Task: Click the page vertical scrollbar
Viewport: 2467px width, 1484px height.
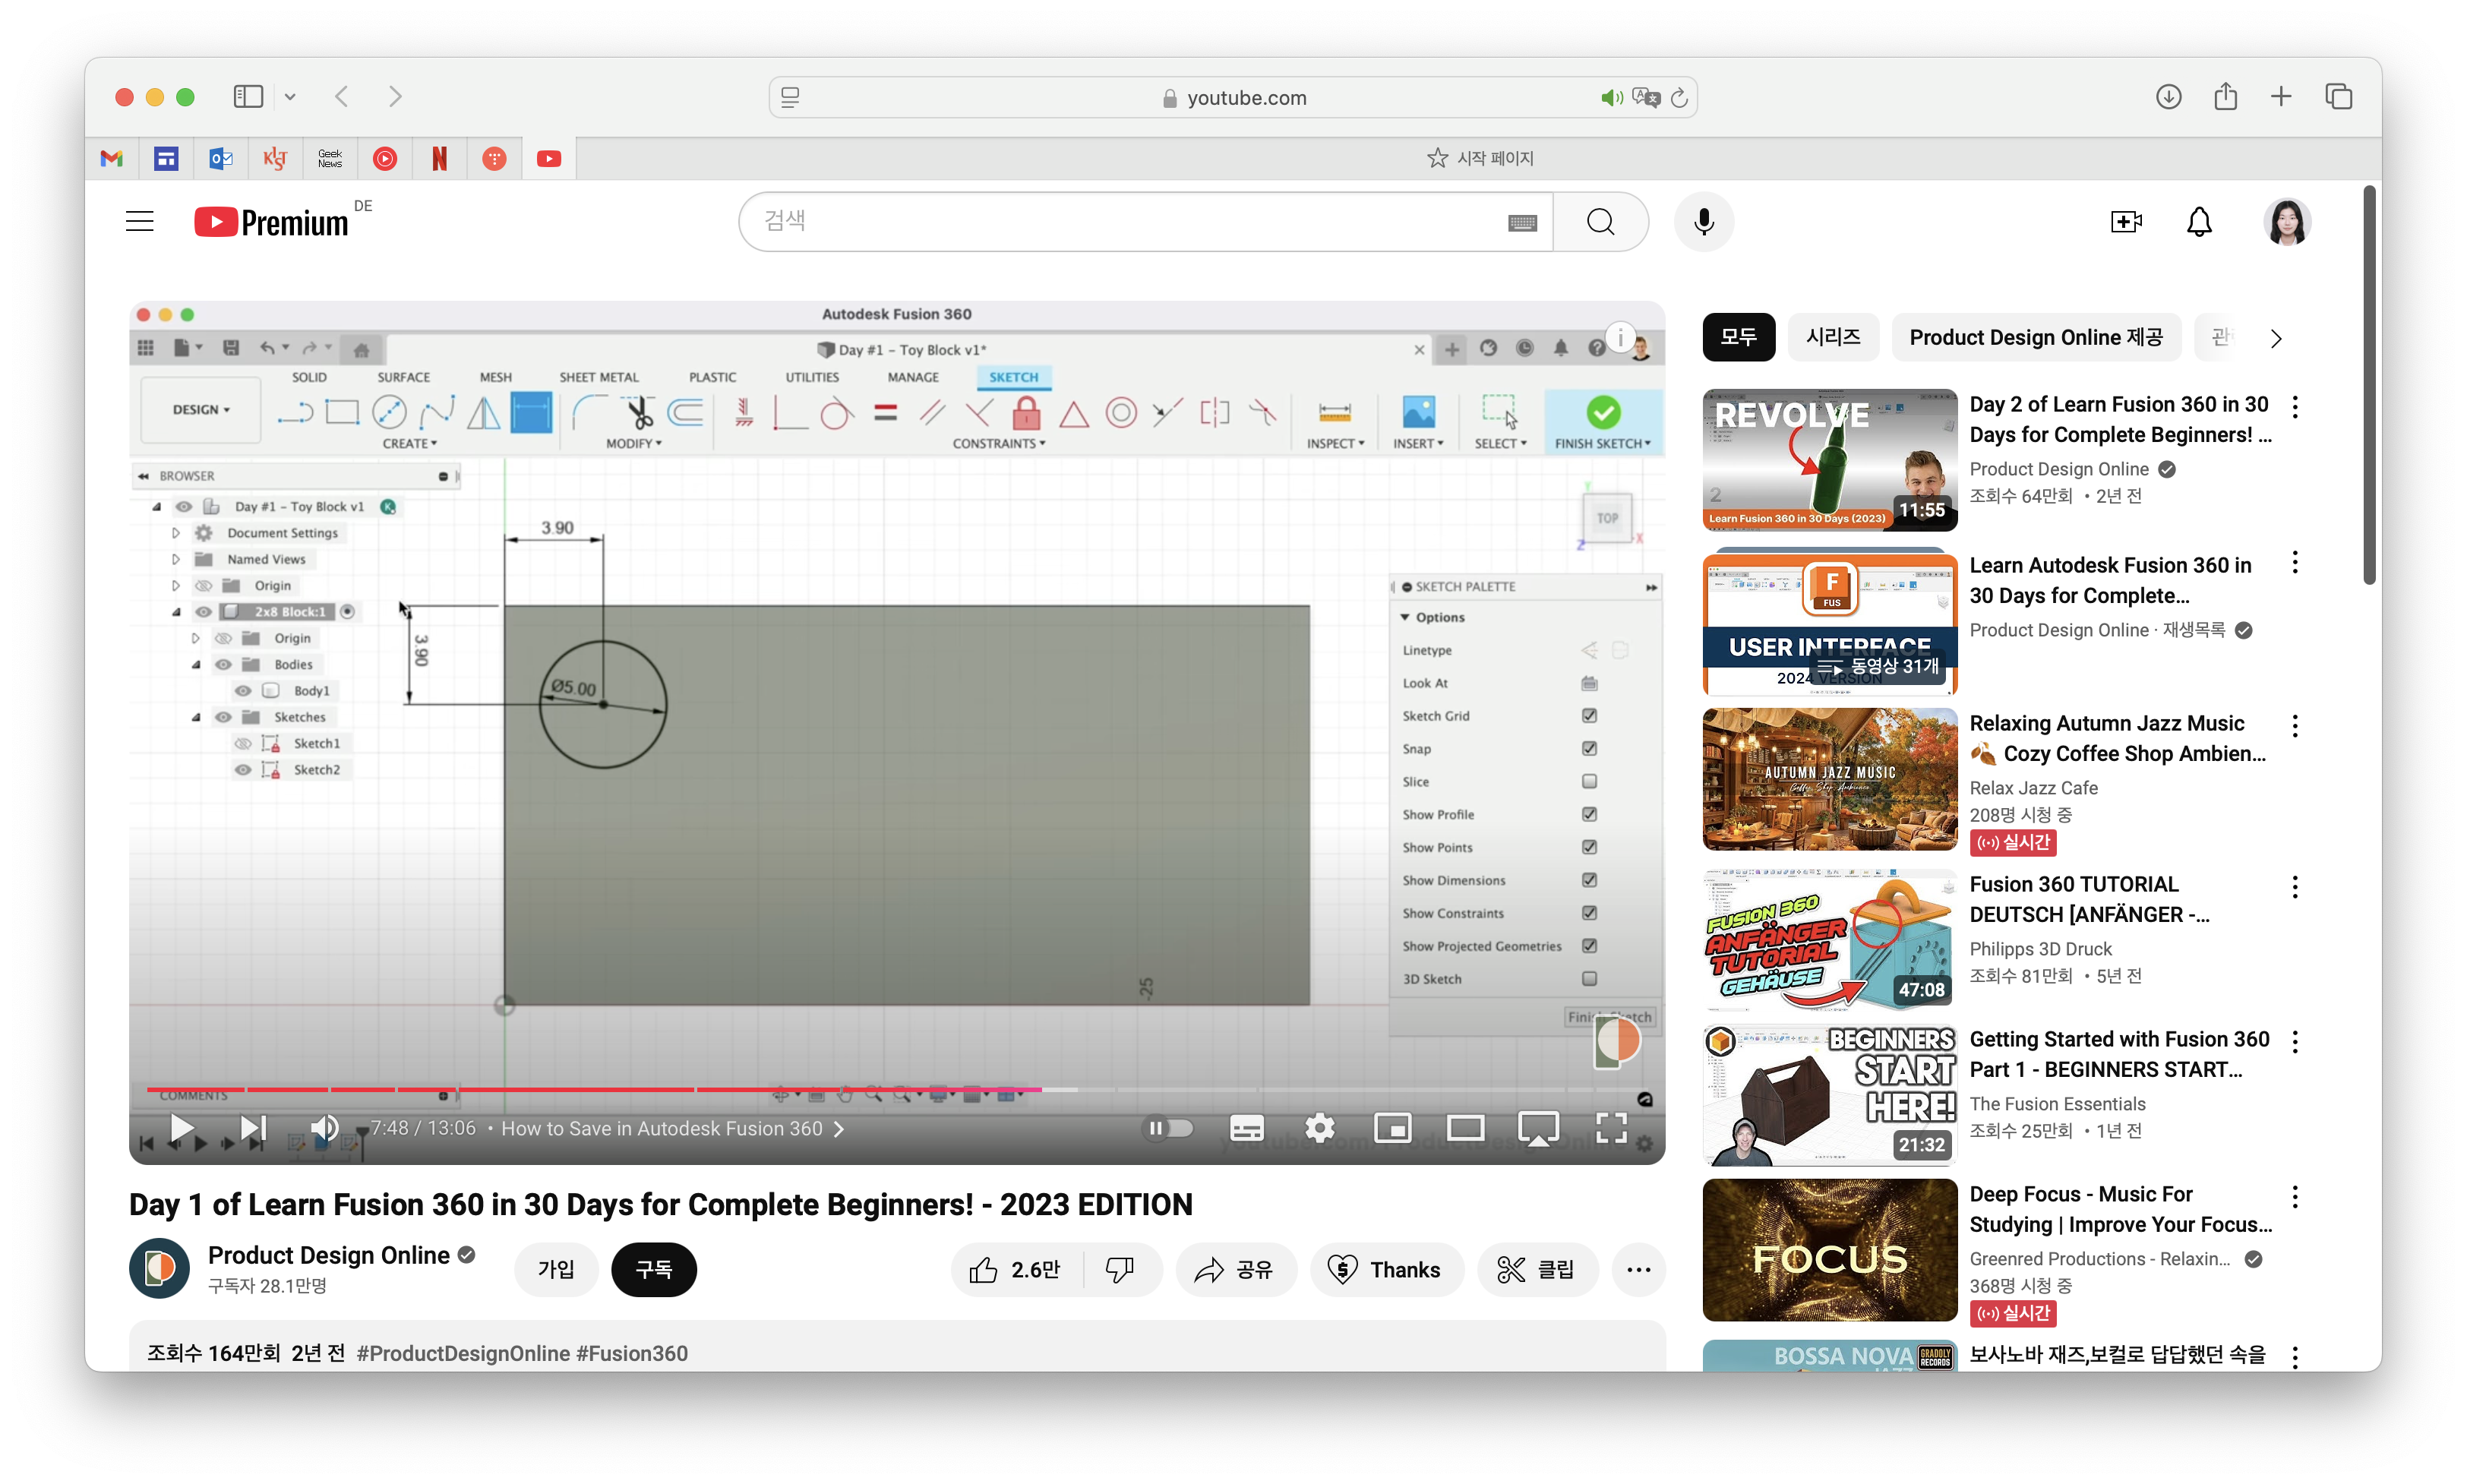Action: 2369,385
